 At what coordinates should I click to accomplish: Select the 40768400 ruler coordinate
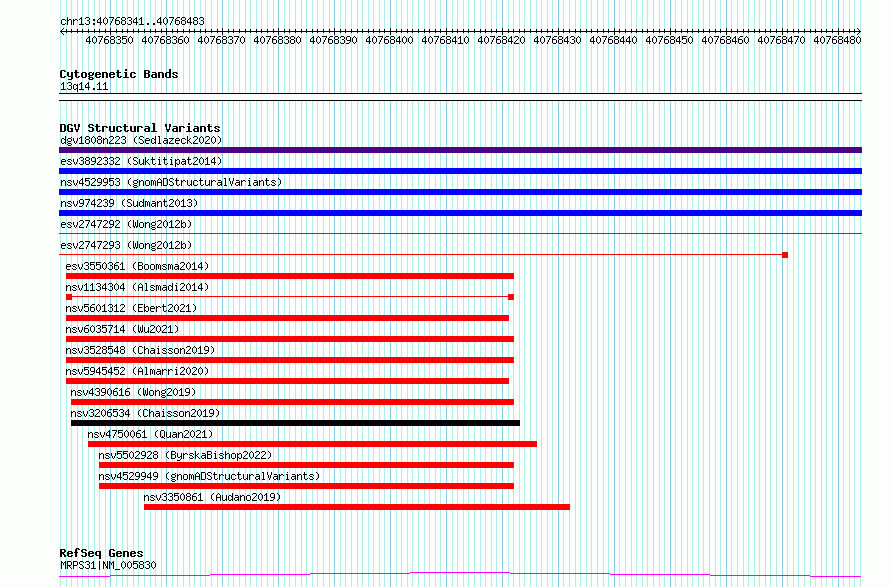point(389,40)
